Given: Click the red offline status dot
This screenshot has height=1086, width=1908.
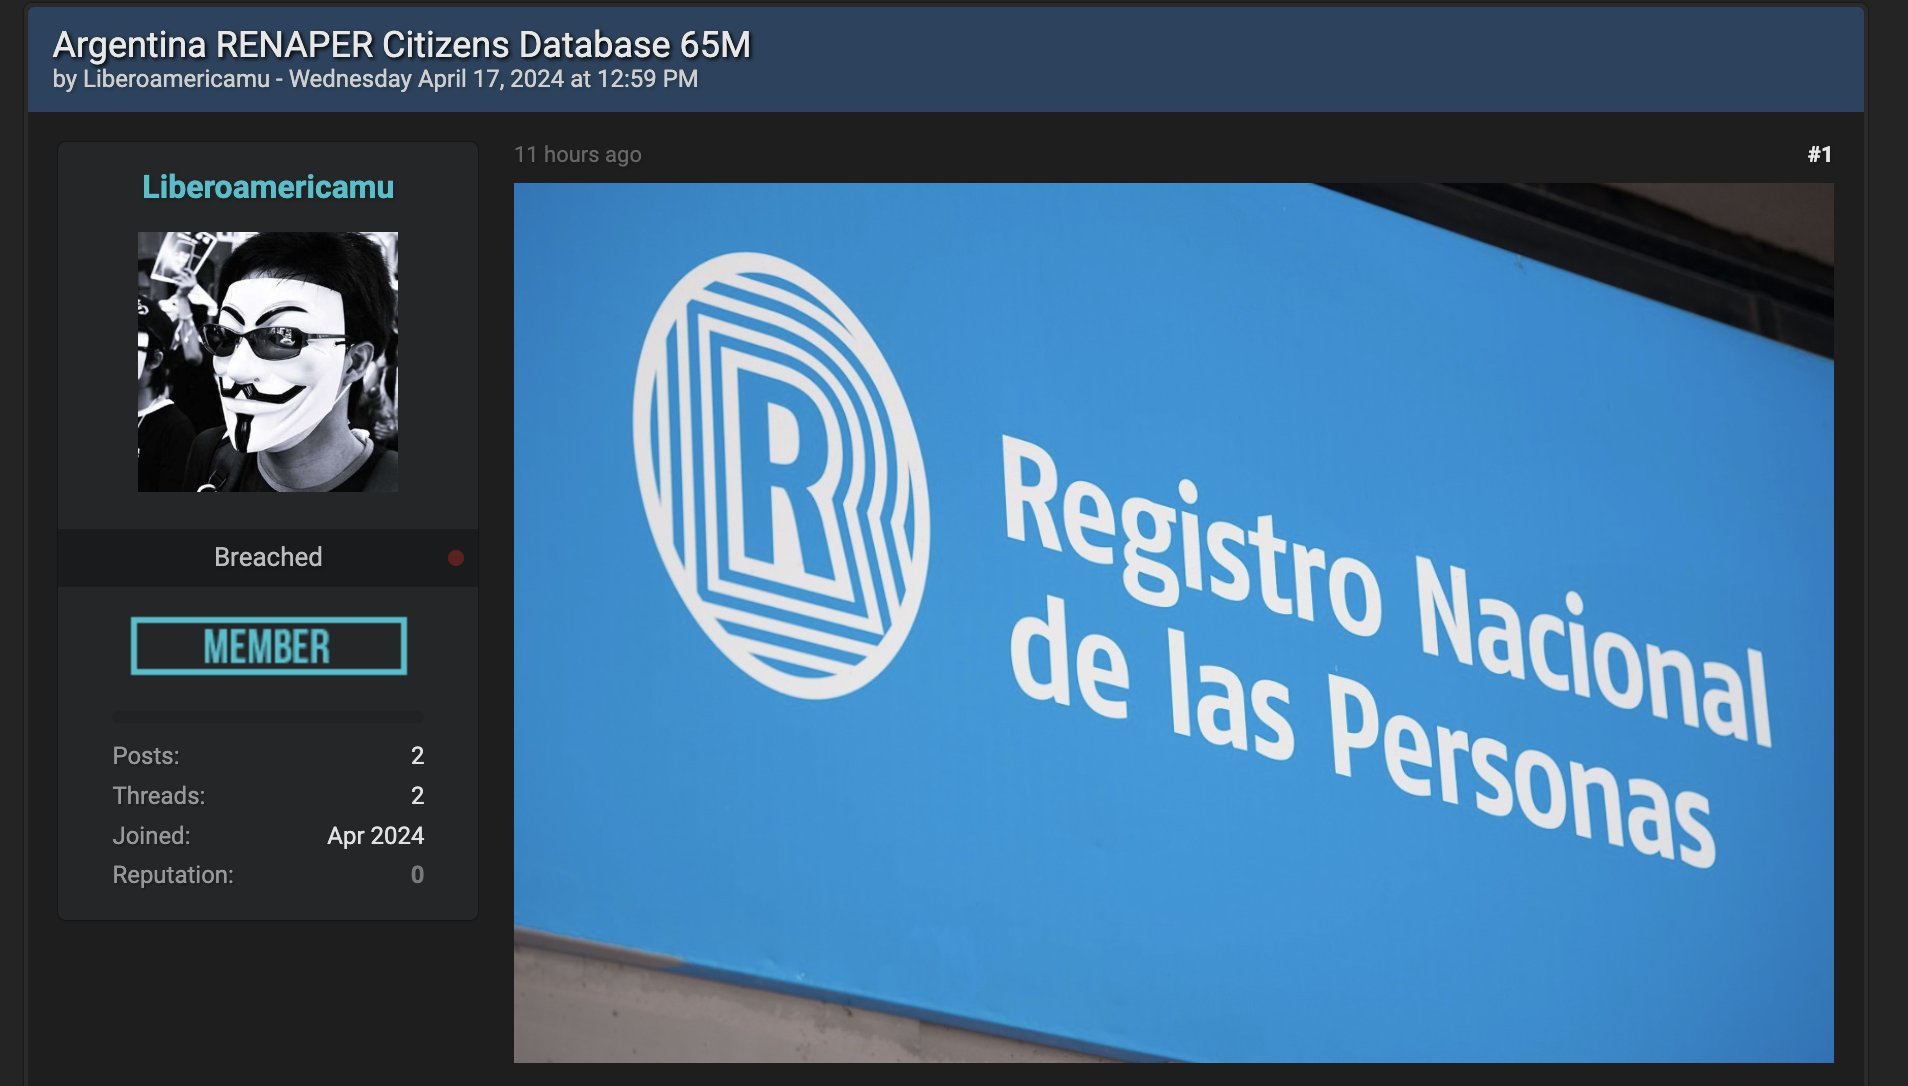Looking at the screenshot, I should click(x=456, y=558).
